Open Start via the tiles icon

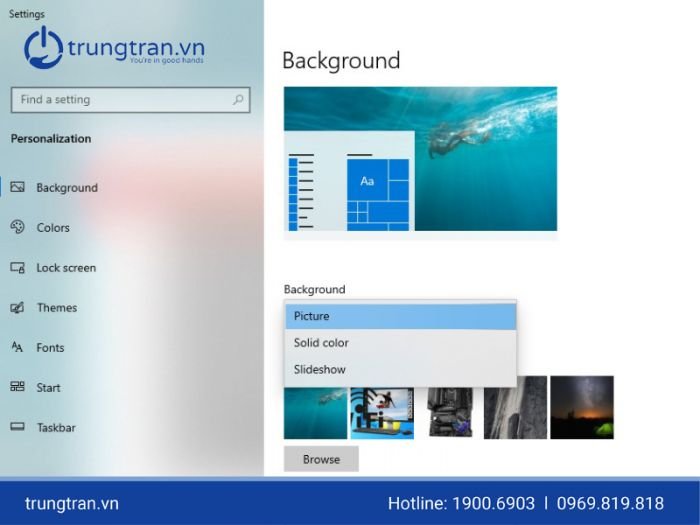pyautogui.click(x=17, y=387)
